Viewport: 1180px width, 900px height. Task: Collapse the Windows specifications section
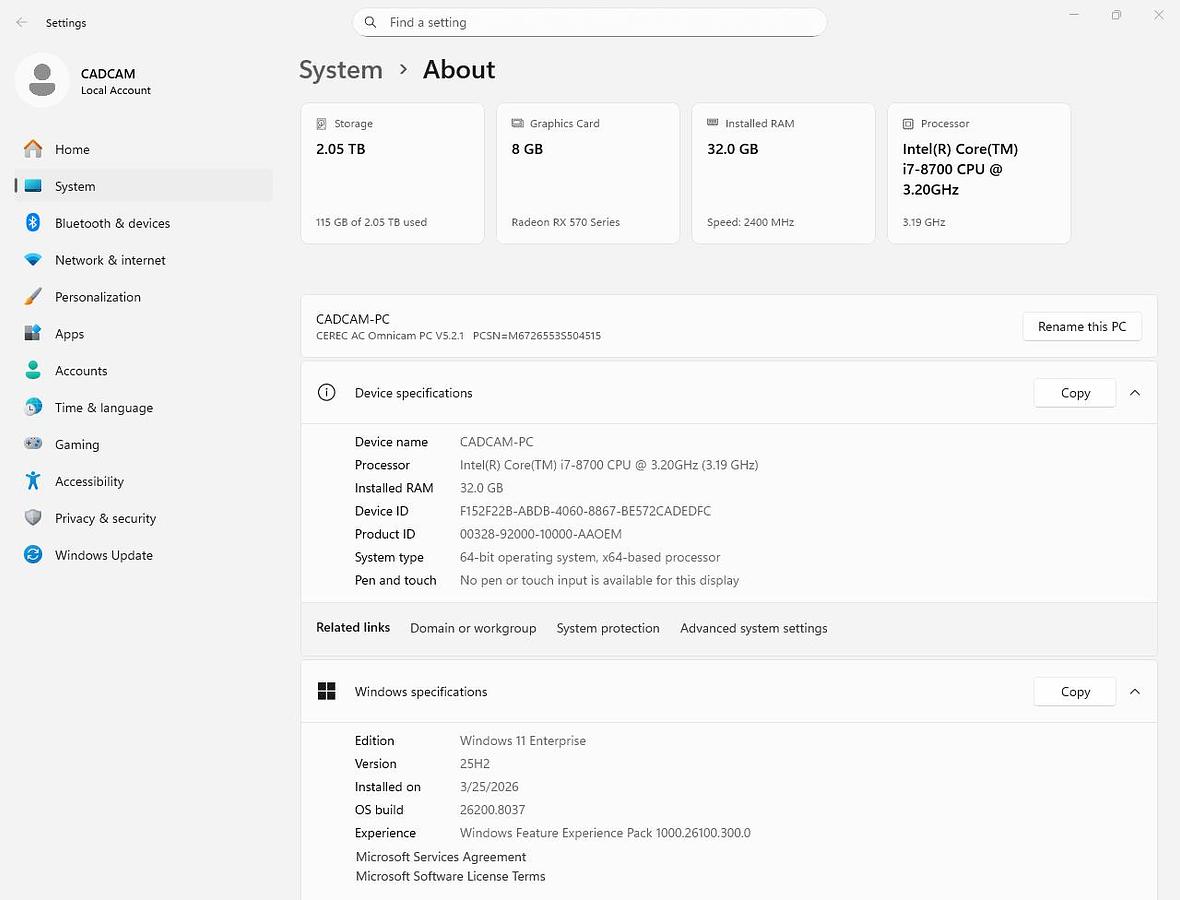(1135, 692)
